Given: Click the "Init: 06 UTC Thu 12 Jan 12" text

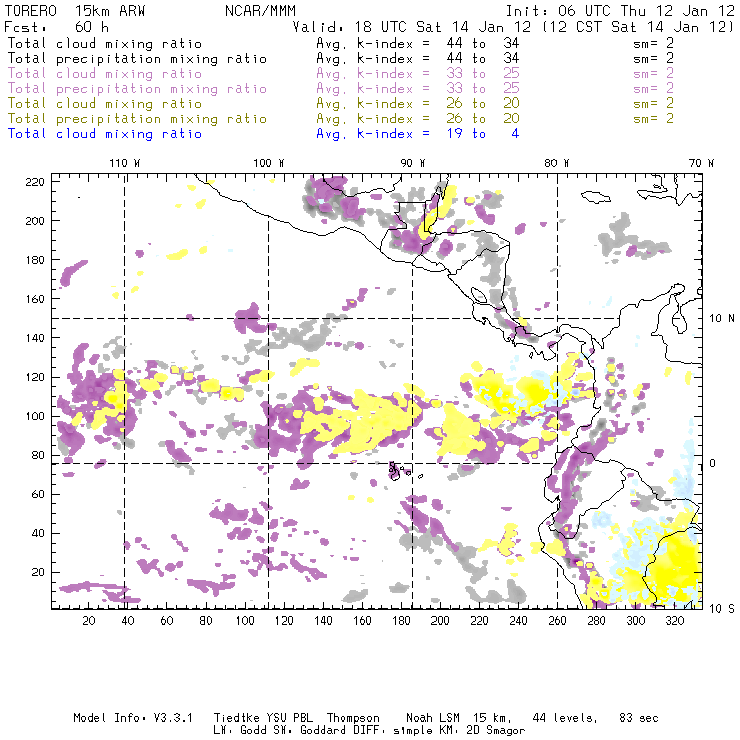Looking at the screenshot, I should (620, 11).
